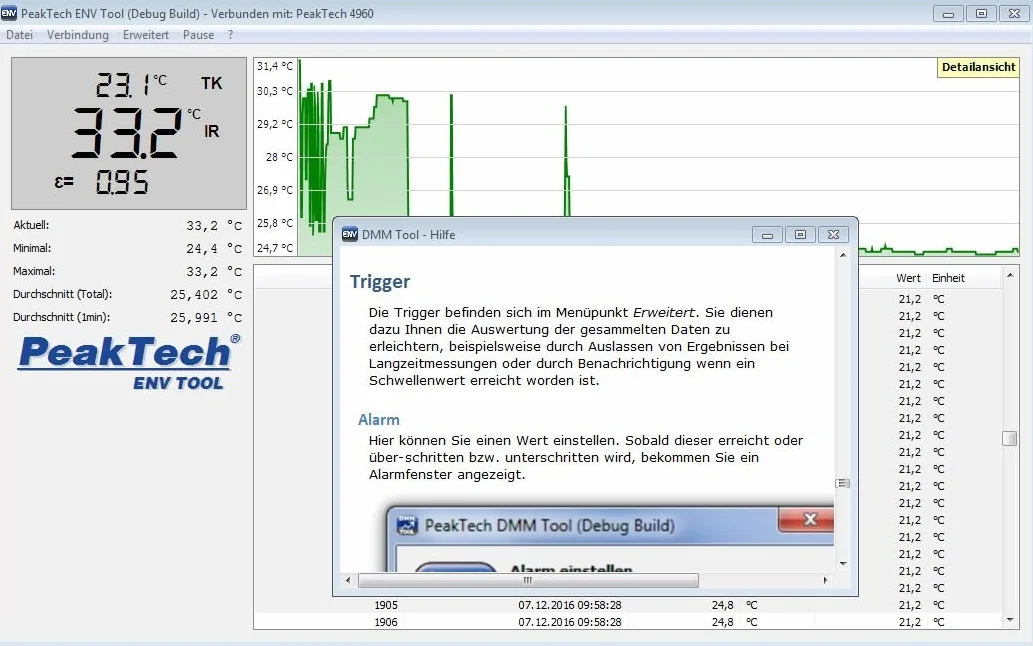Screen dimensions: 1033x646
Task: Open the Datei menu
Action: click(x=19, y=35)
